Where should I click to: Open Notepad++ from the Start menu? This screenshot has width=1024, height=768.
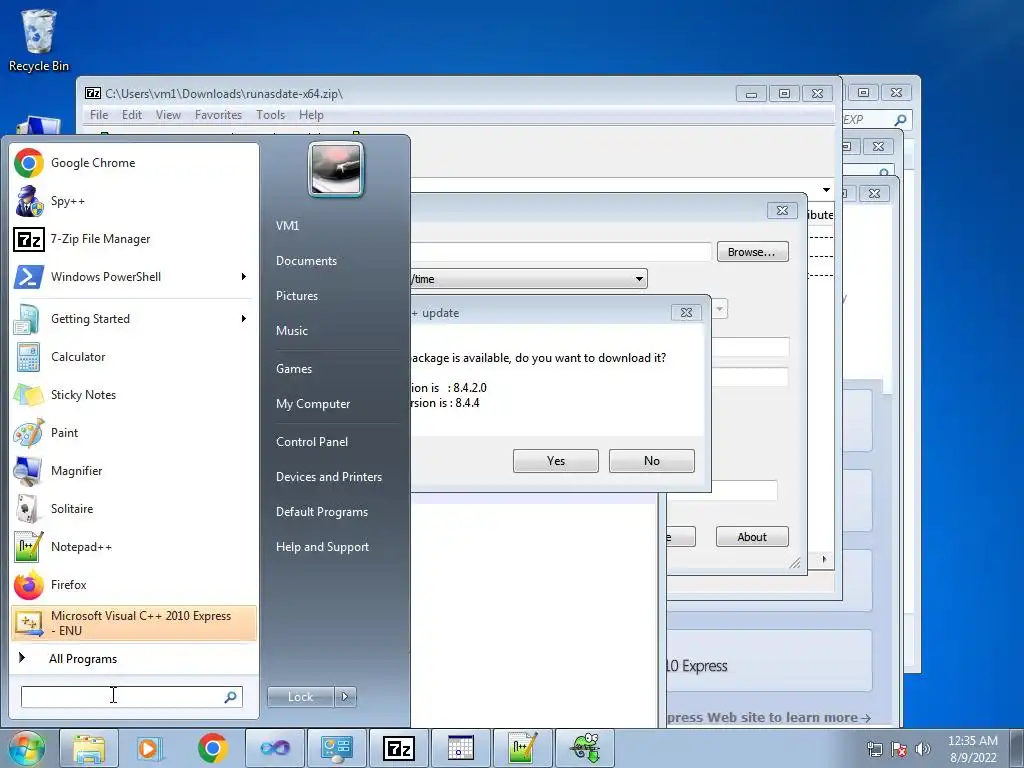[135, 547]
